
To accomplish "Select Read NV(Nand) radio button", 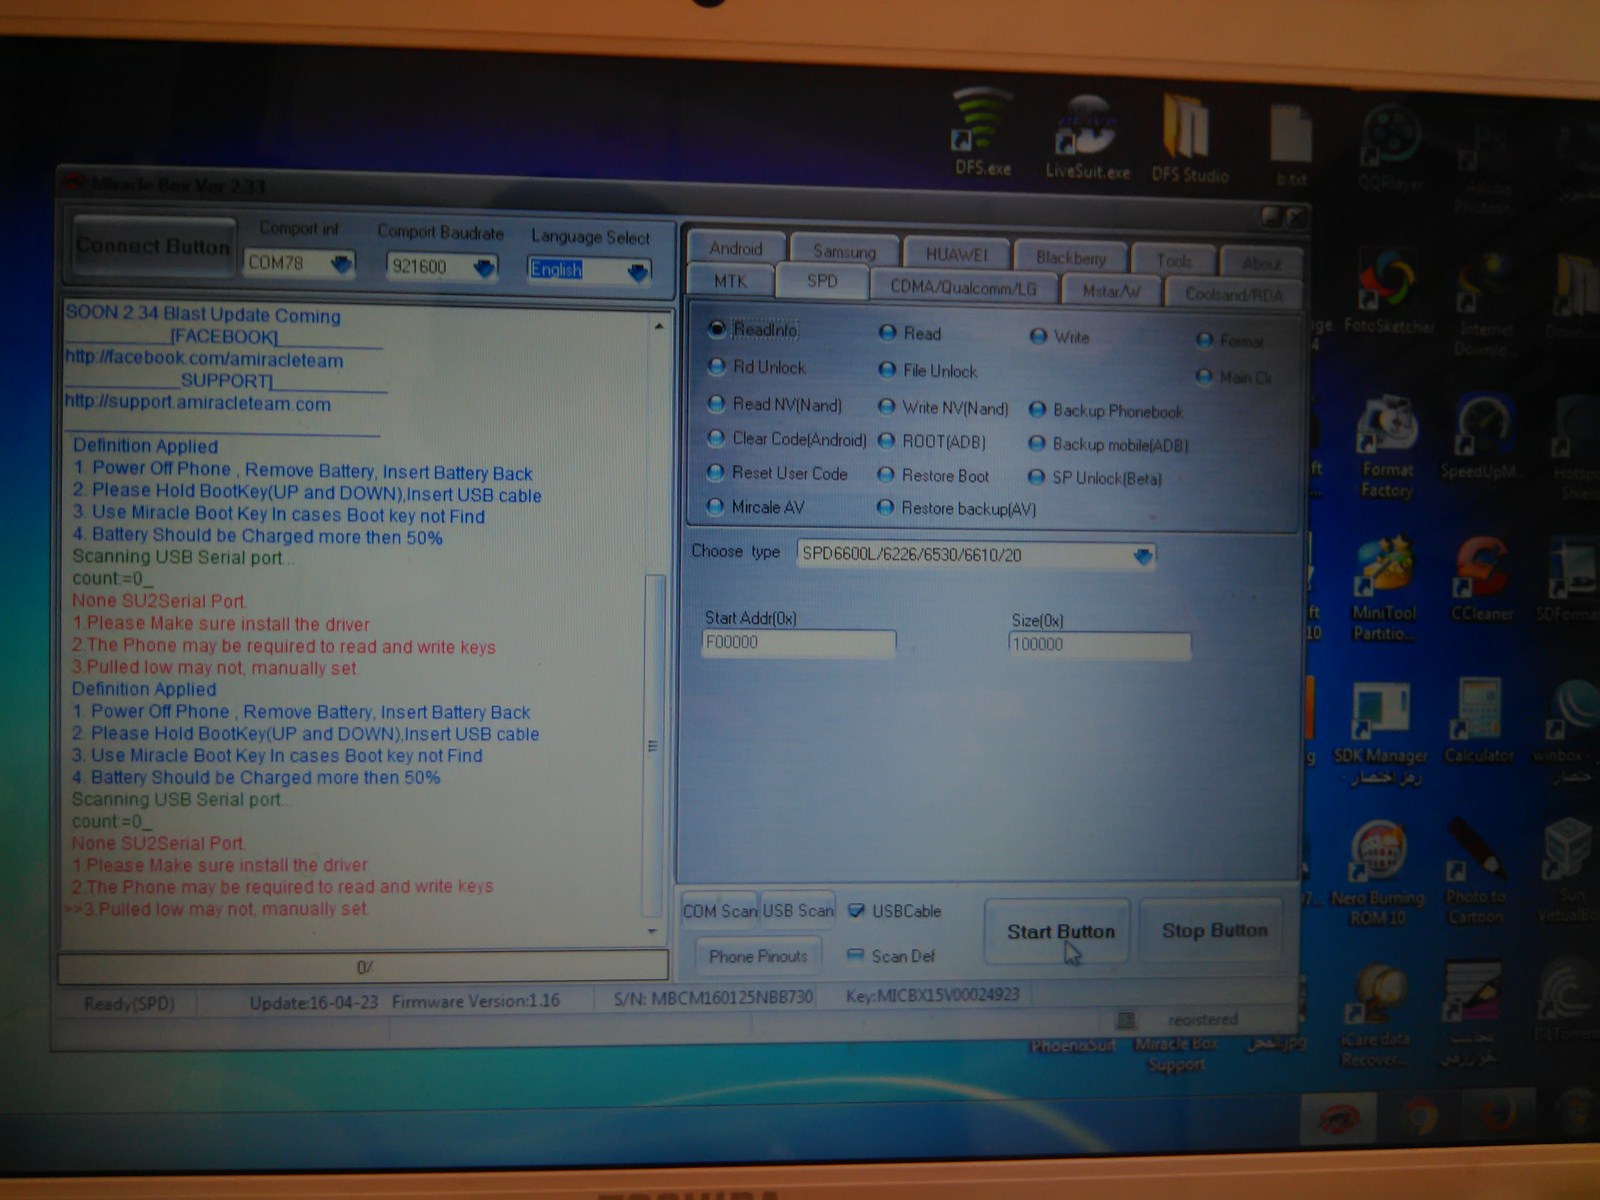I will tap(775, 404).
